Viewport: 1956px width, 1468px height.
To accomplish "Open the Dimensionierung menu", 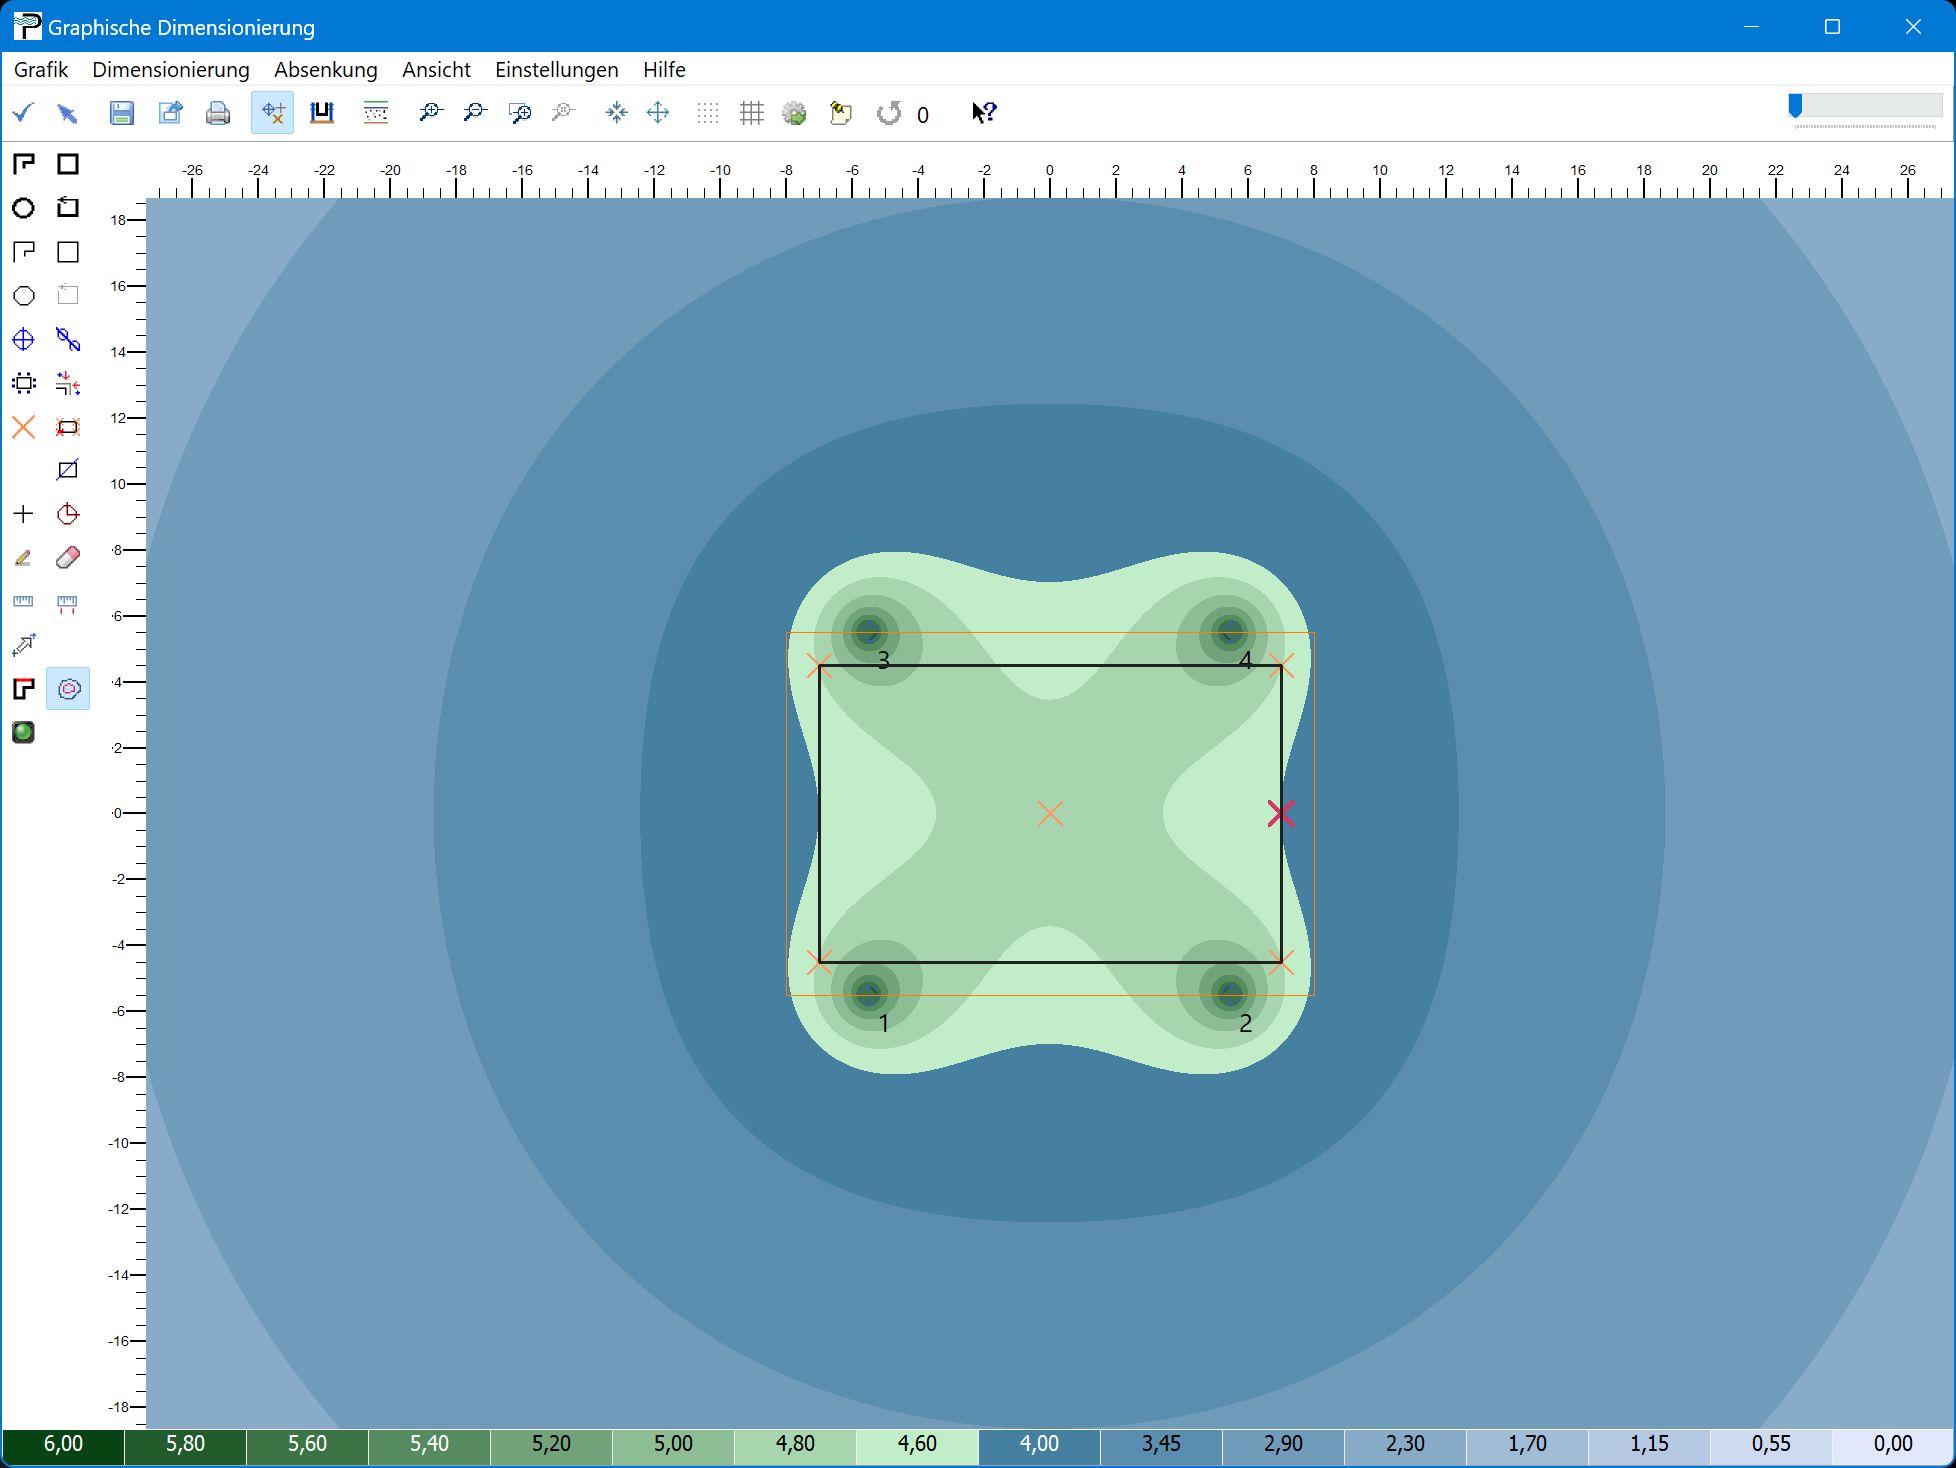I will [170, 70].
